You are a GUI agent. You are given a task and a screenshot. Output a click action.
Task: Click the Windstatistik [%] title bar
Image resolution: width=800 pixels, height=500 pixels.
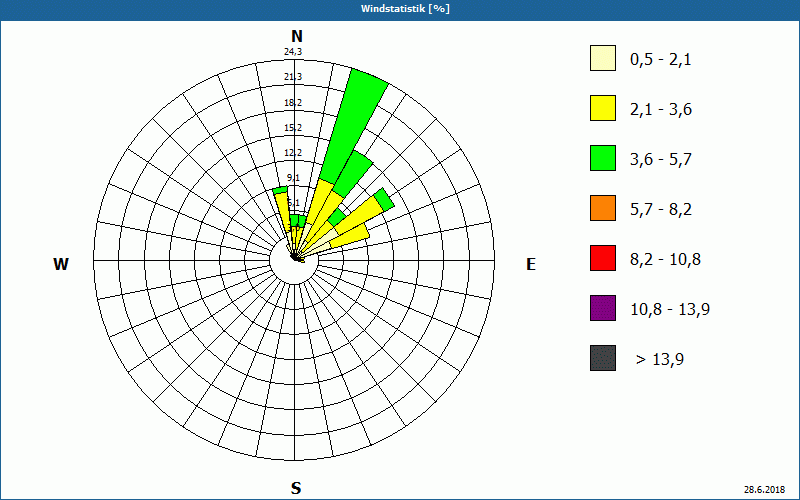[400, 9]
